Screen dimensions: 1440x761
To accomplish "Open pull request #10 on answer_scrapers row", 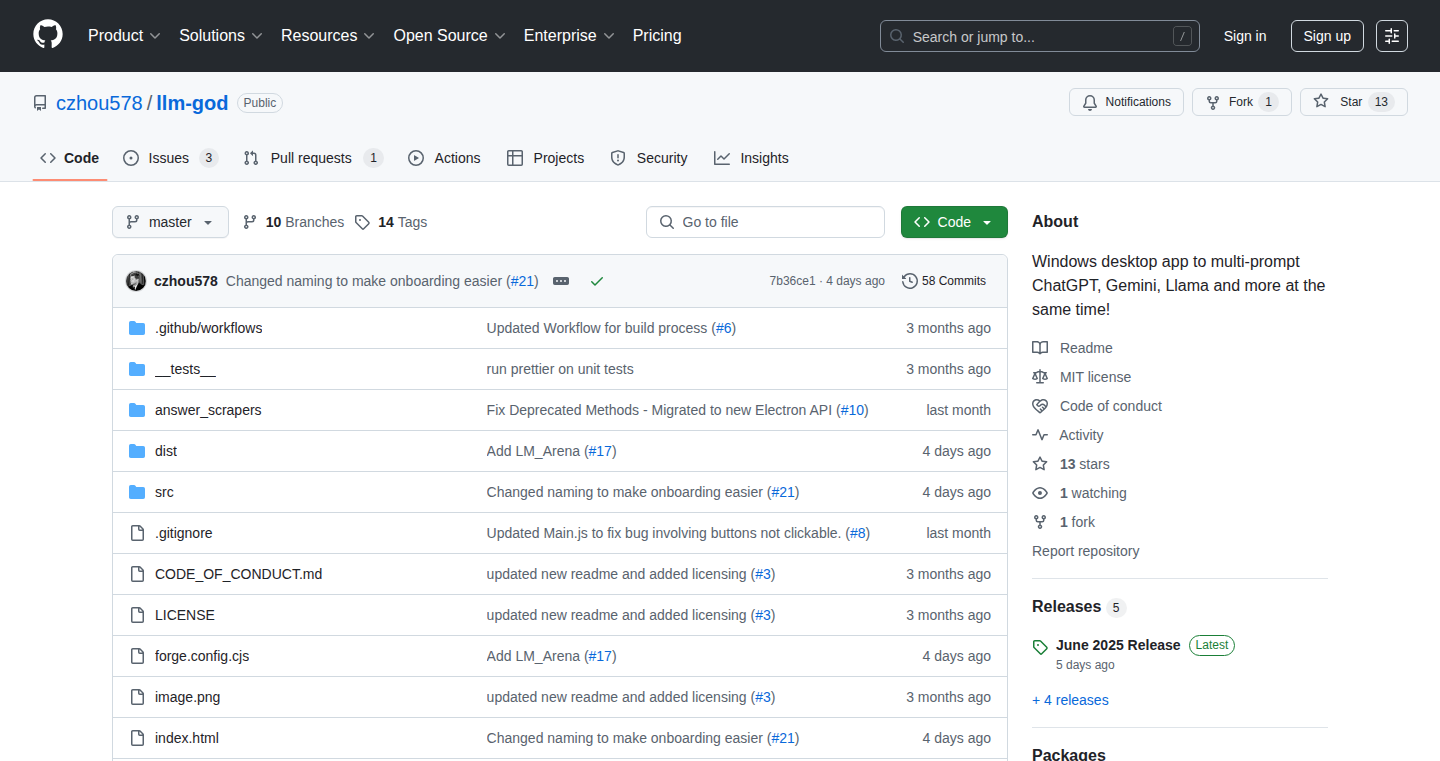I will pyautogui.click(x=852, y=410).
